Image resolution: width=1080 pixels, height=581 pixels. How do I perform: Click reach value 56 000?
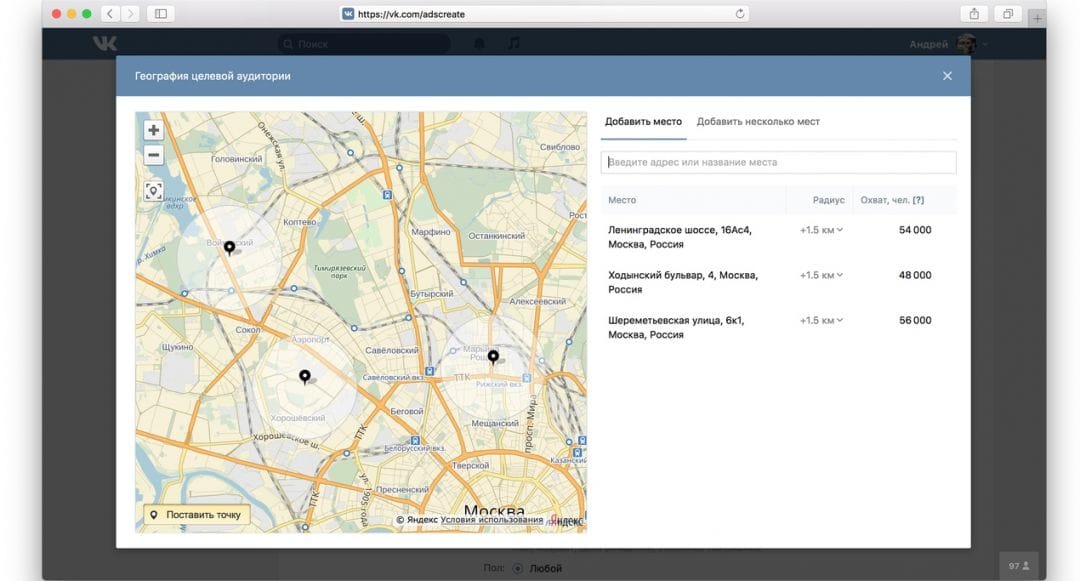[x=915, y=321]
